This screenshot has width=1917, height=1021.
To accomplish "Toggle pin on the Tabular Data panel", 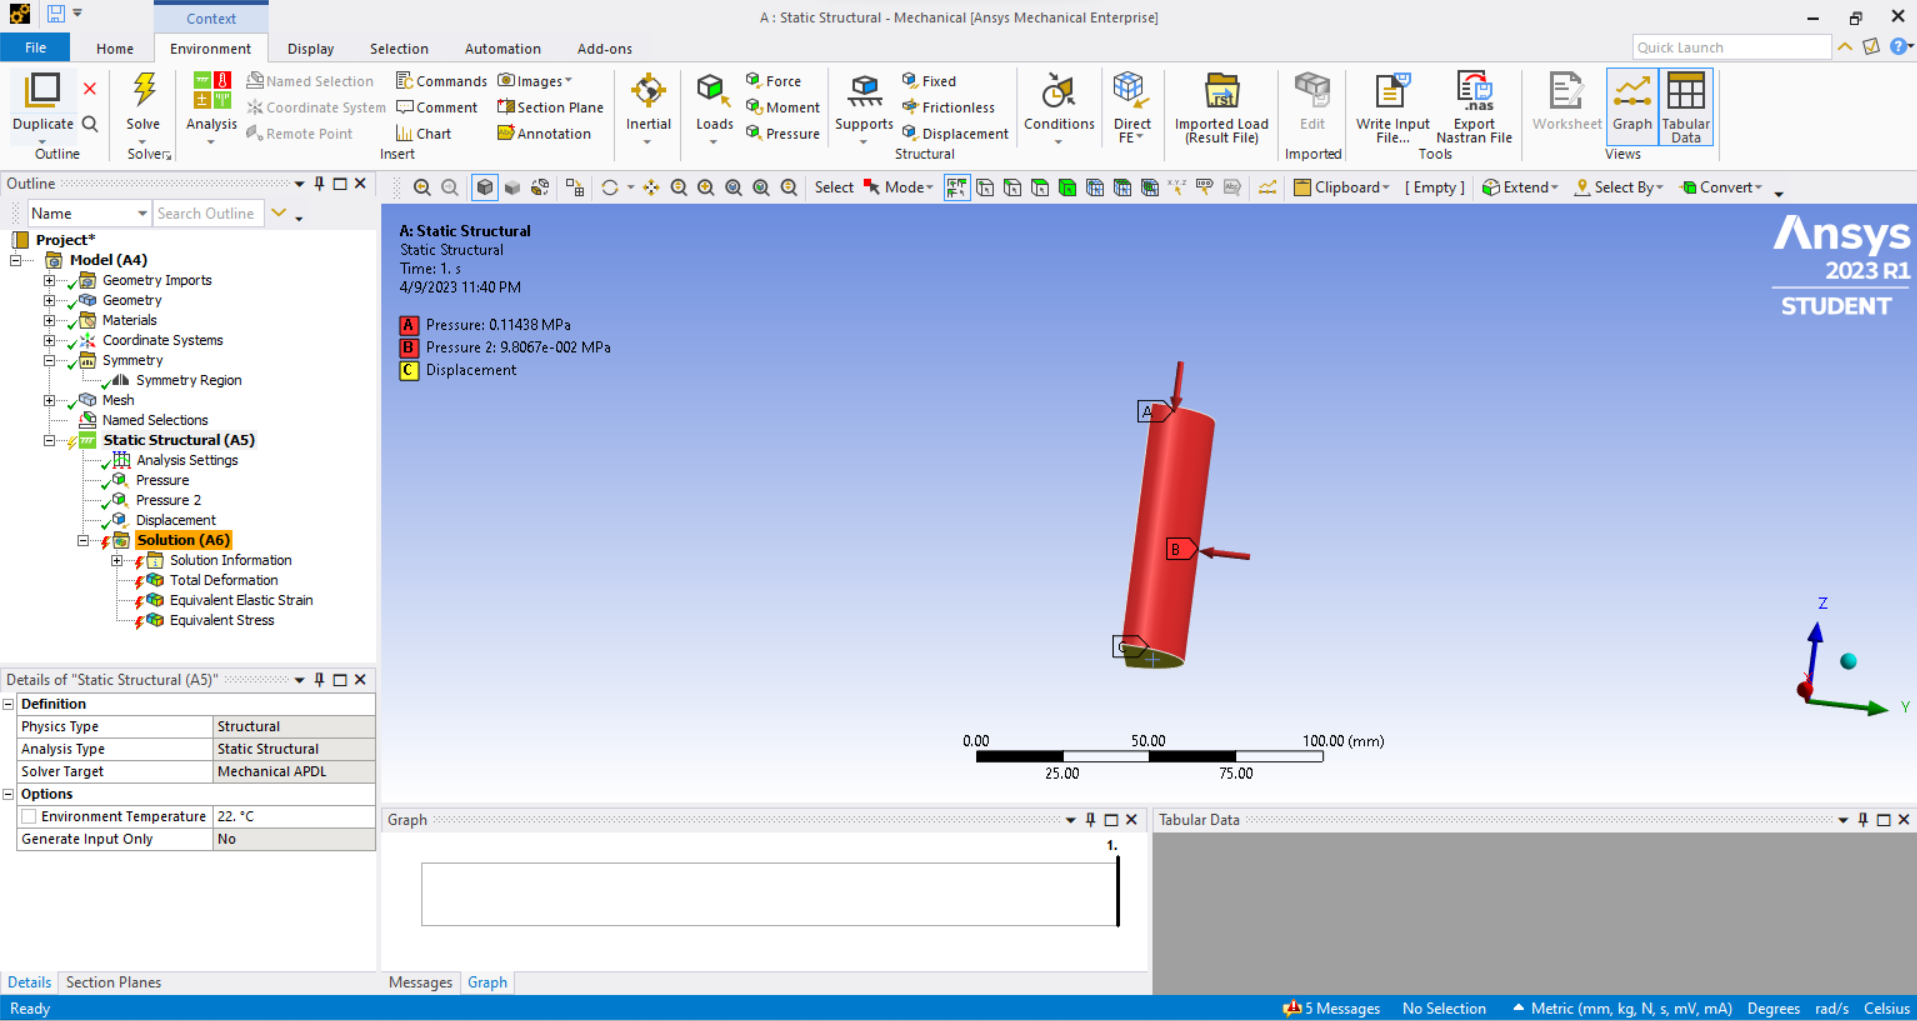I will [x=1862, y=819].
